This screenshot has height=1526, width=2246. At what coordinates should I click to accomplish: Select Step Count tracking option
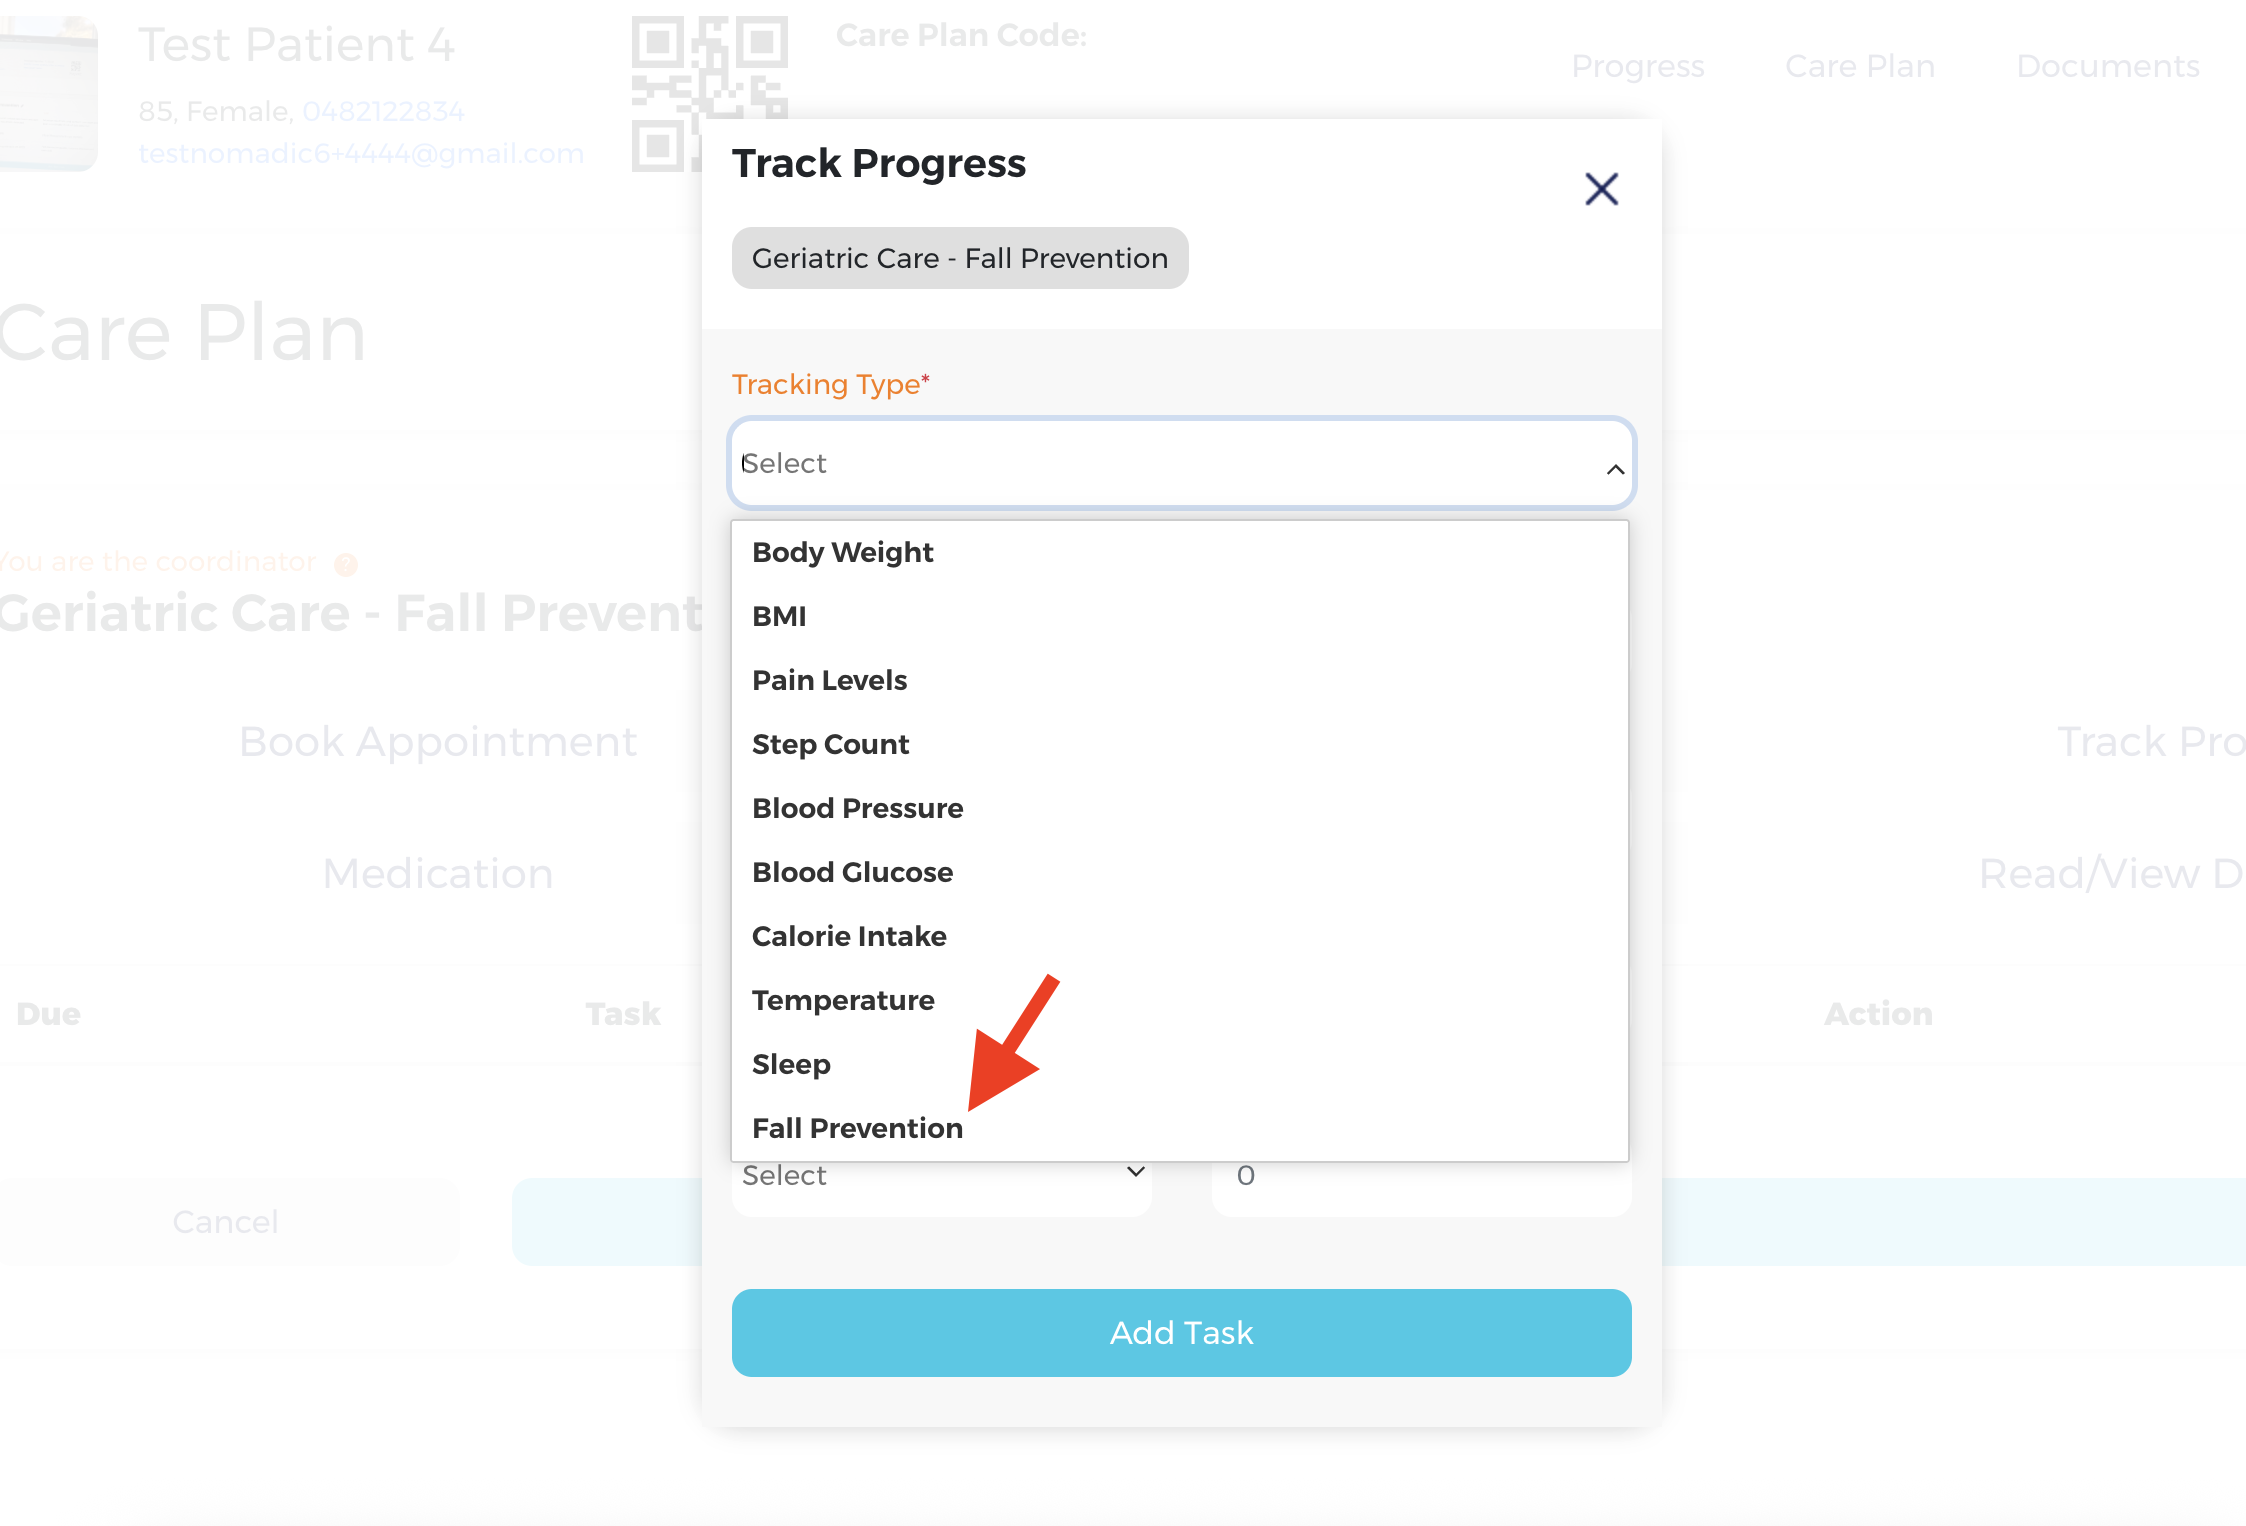[830, 744]
